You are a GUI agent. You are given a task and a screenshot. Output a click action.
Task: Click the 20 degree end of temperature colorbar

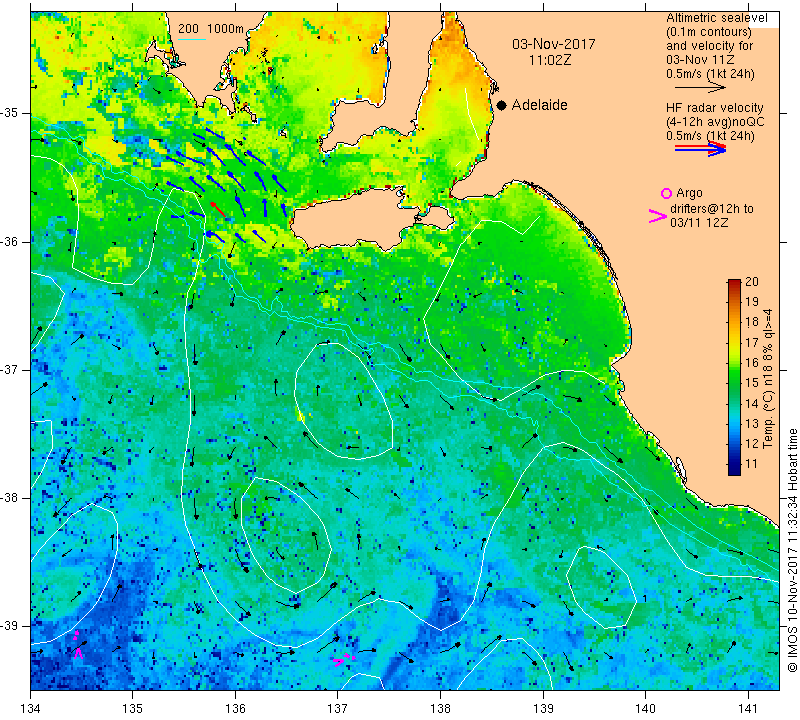click(x=734, y=282)
